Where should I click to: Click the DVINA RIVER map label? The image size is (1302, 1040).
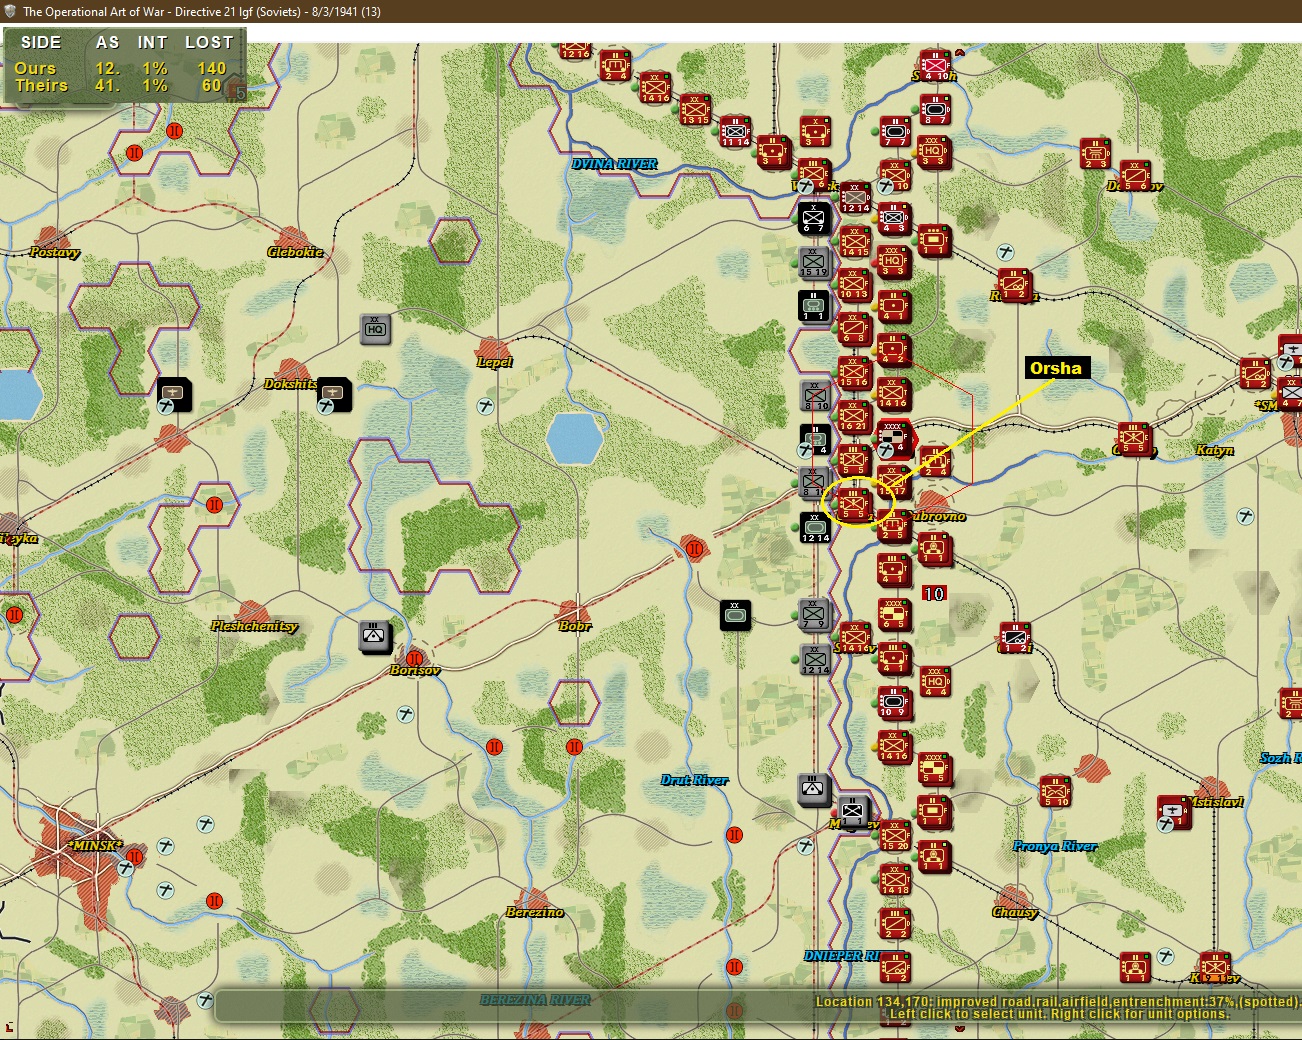click(x=615, y=164)
